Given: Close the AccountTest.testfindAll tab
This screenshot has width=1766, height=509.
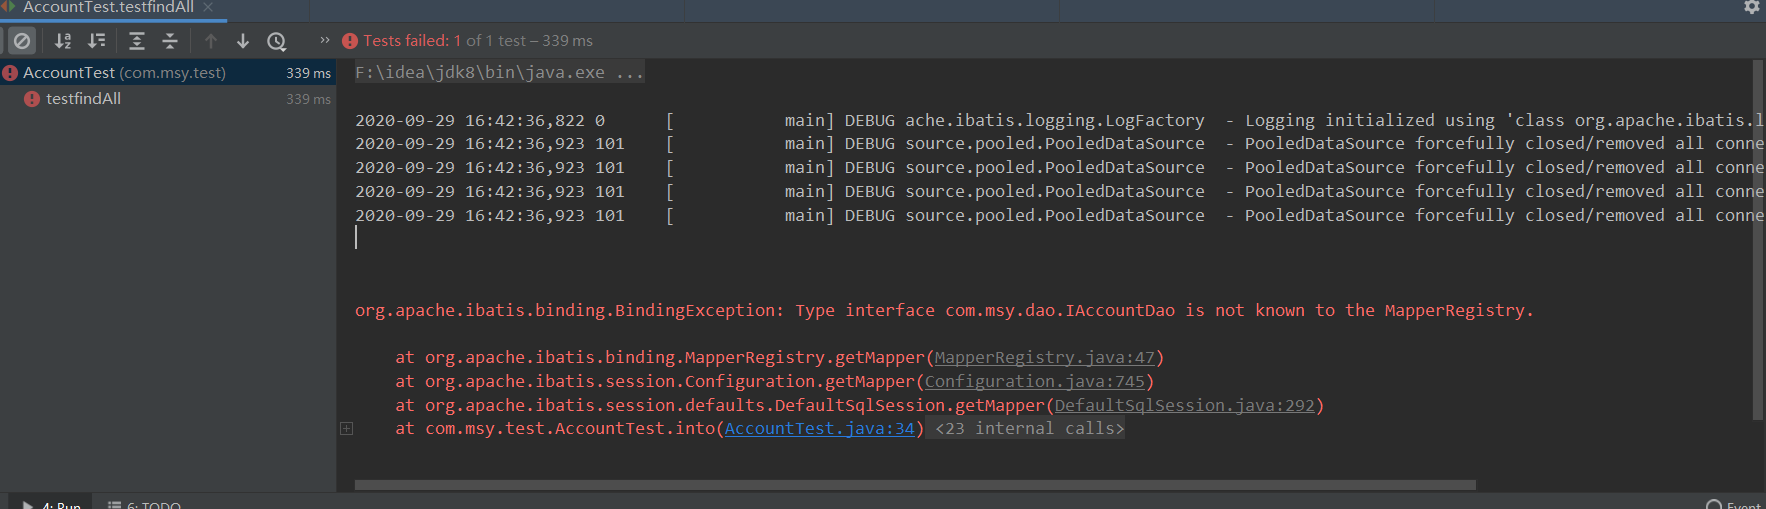Looking at the screenshot, I should 208,7.
